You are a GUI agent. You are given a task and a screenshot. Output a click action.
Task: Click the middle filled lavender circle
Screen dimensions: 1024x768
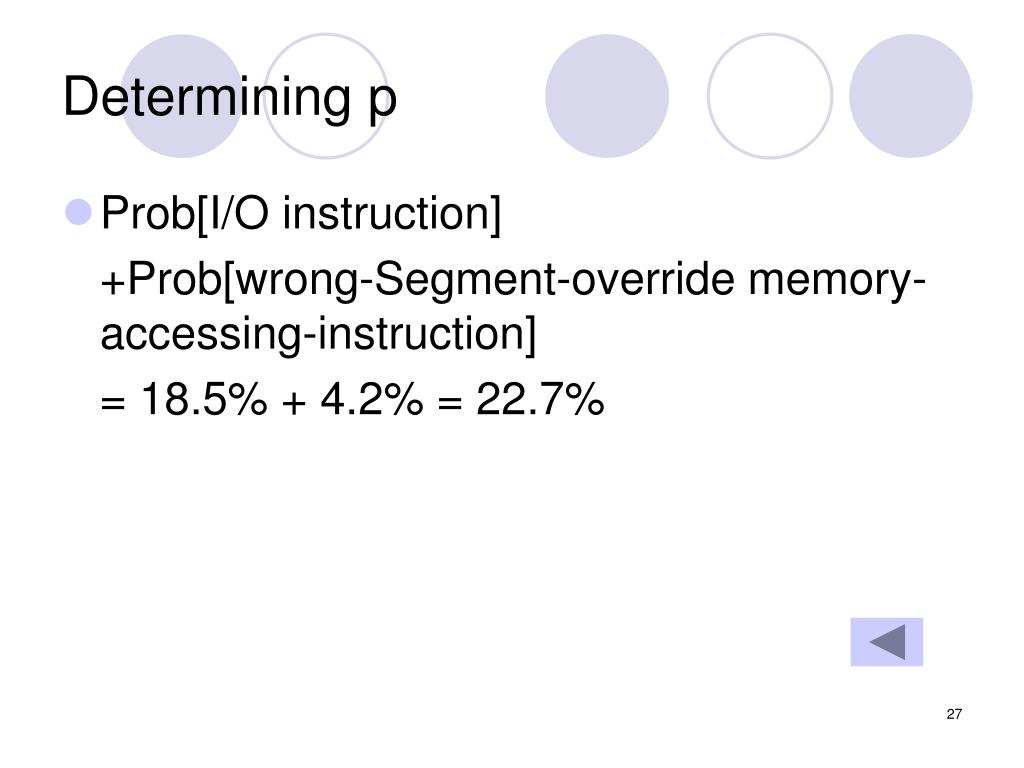click(x=607, y=96)
